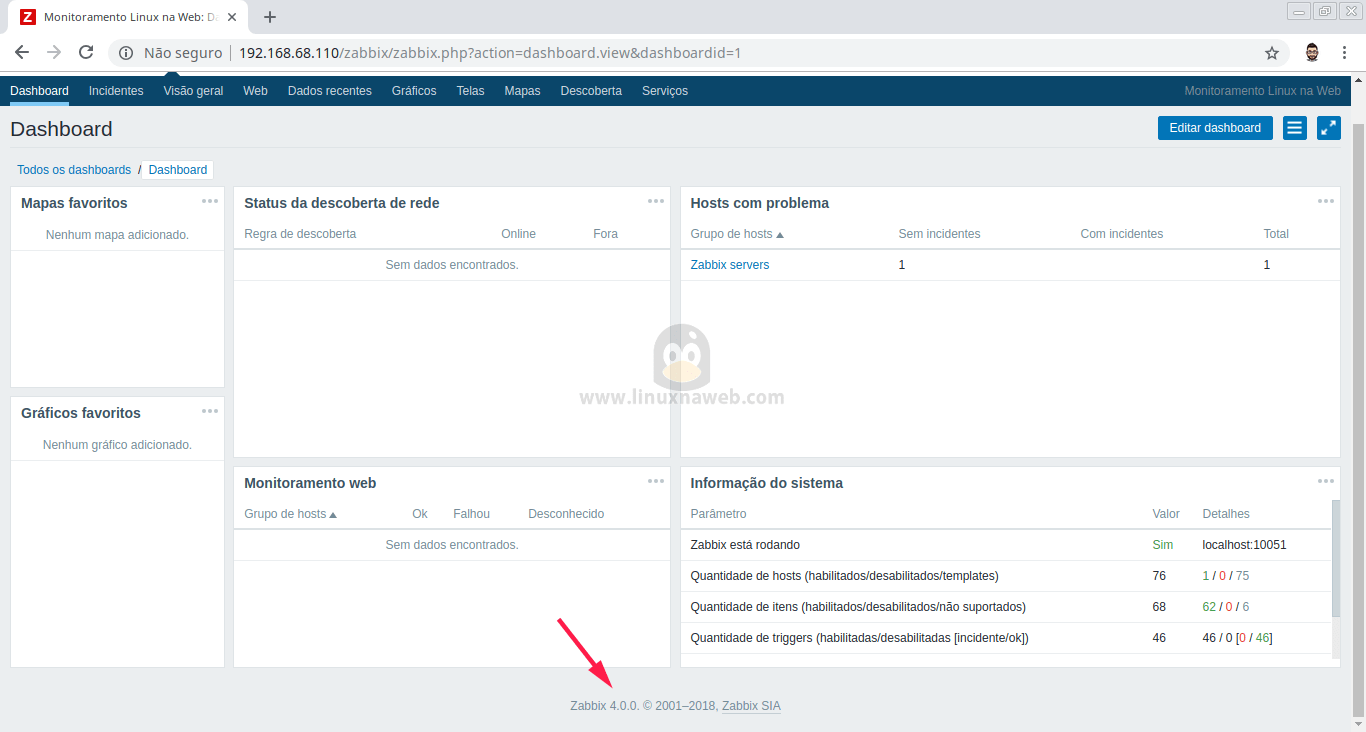Click OK triggers count 46 in brackets
1366x732 pixels.
point(1262,638)
